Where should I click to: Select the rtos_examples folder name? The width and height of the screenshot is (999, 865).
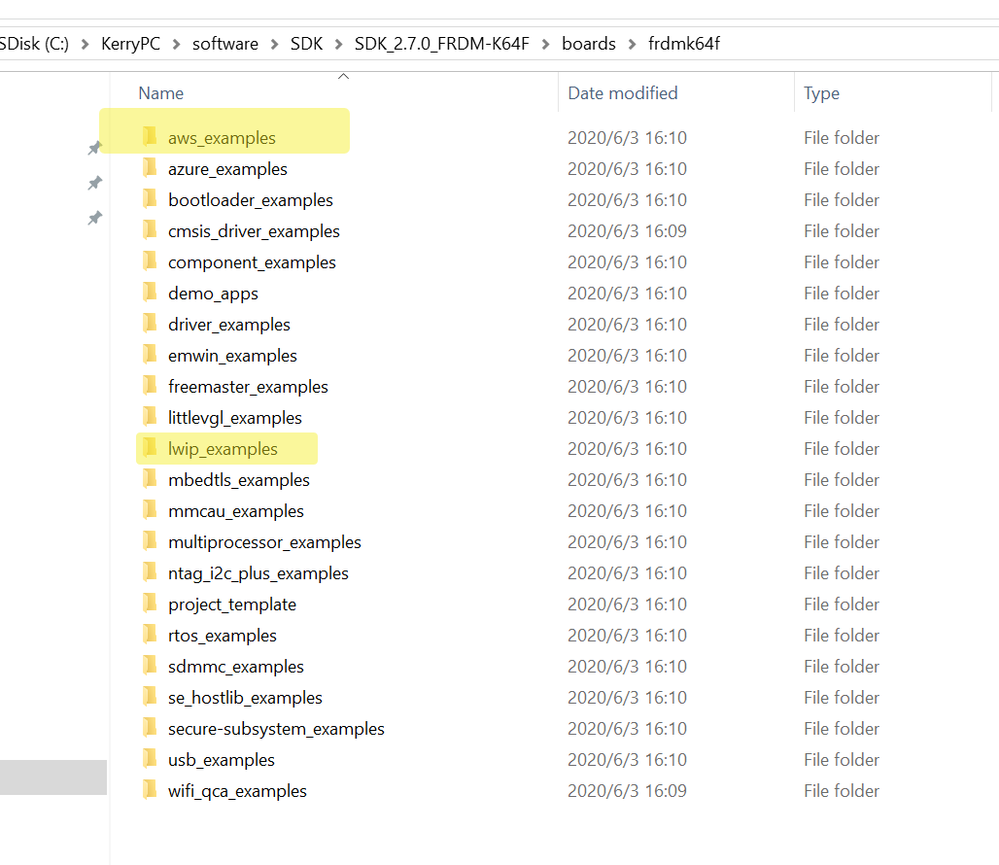click(x=222, y=636)
